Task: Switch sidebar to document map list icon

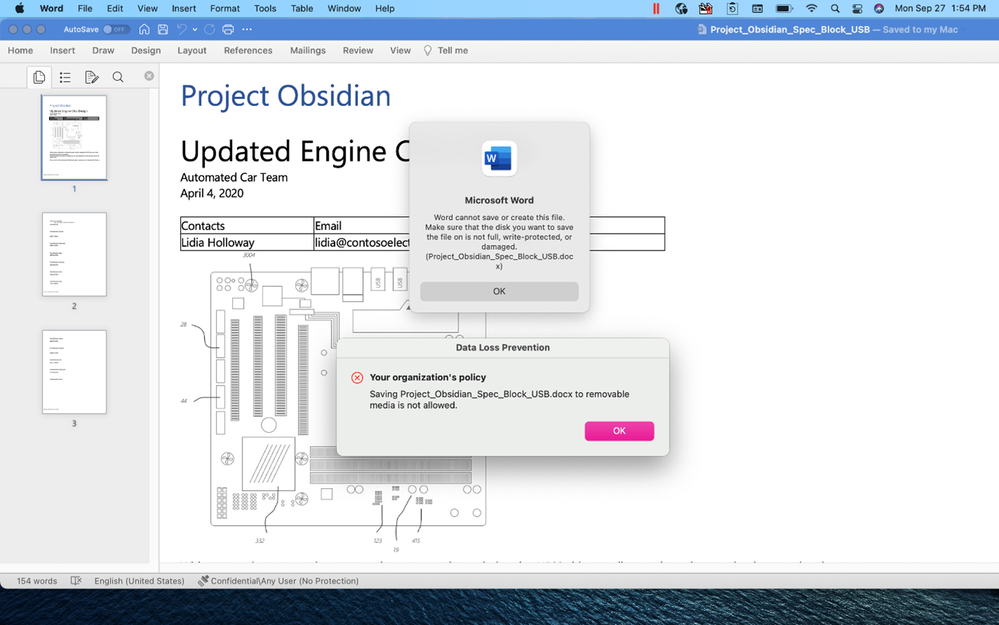Action: [x=65, y=77]
